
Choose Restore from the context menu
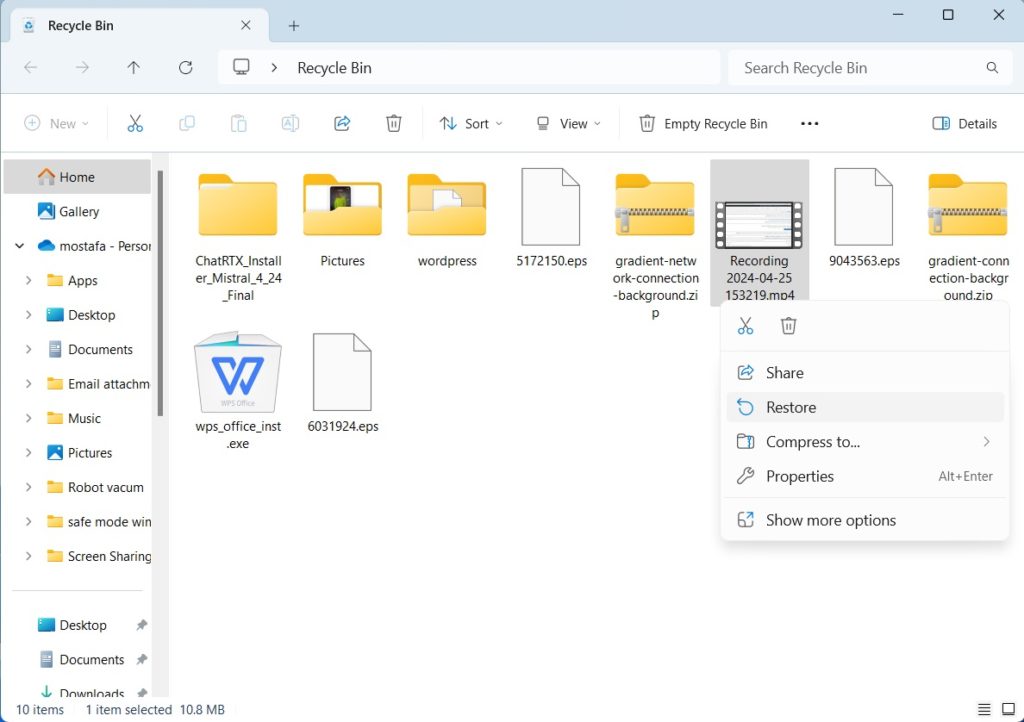790,407
